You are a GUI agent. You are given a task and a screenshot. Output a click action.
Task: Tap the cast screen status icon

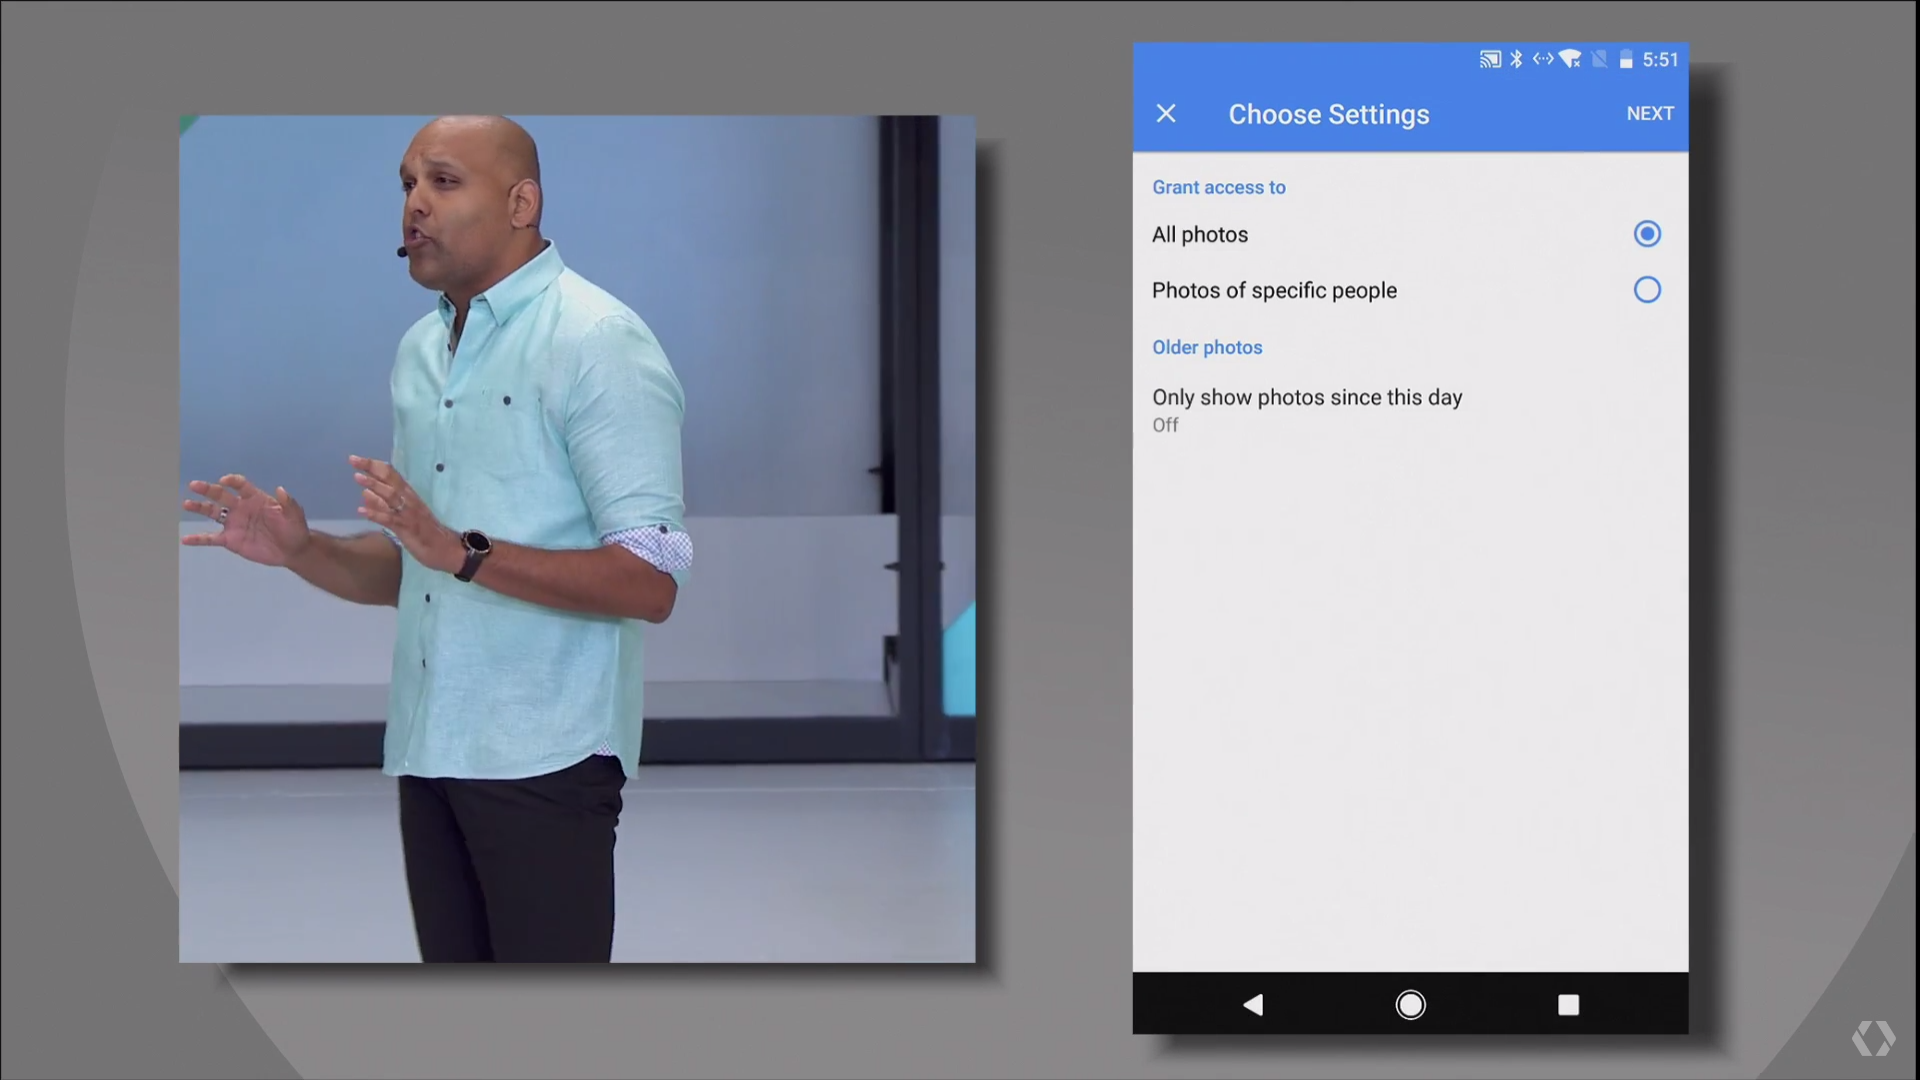[x=1490, y=60]
